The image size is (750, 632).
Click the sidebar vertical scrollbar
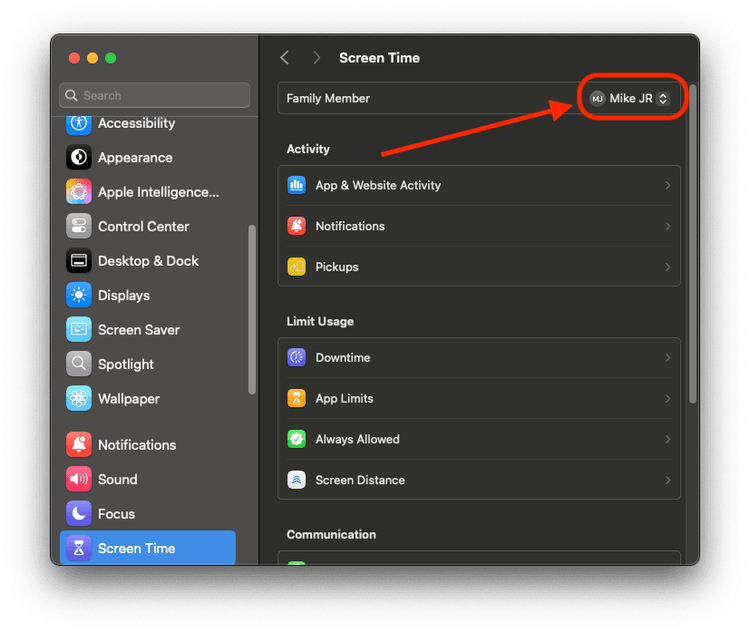point(252,310)
